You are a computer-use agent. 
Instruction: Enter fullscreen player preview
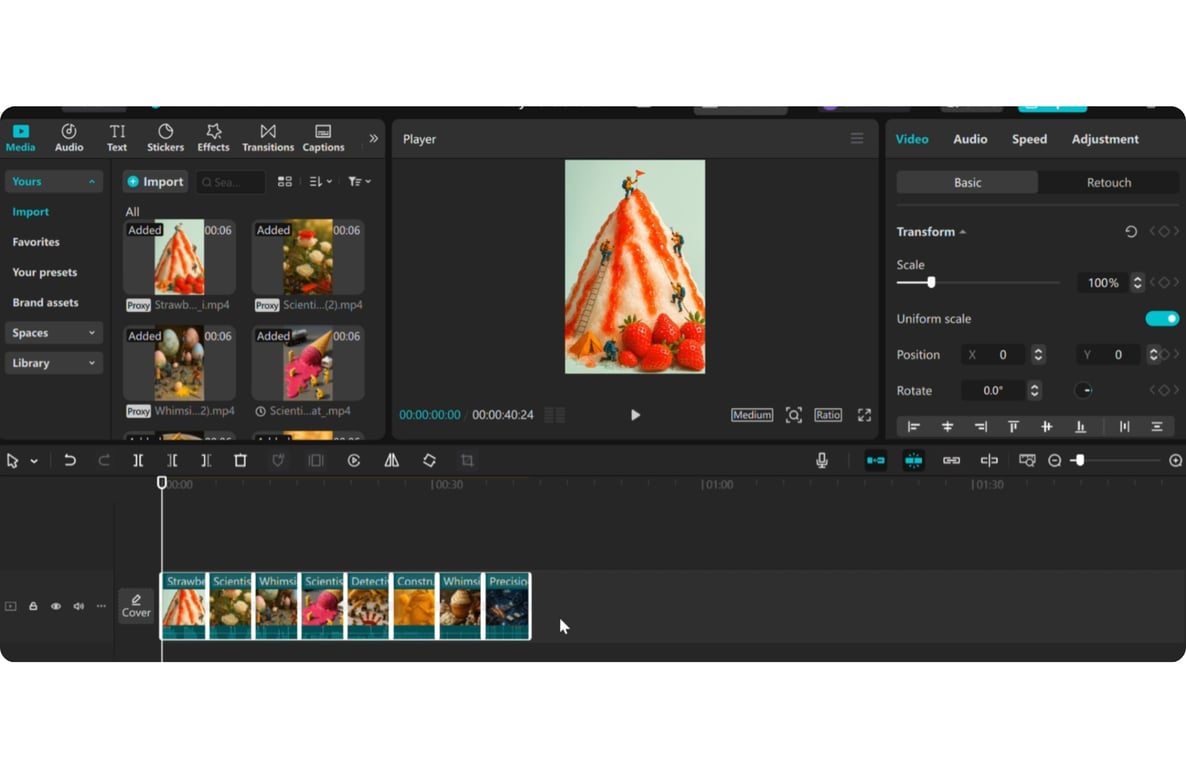(865, 415)
